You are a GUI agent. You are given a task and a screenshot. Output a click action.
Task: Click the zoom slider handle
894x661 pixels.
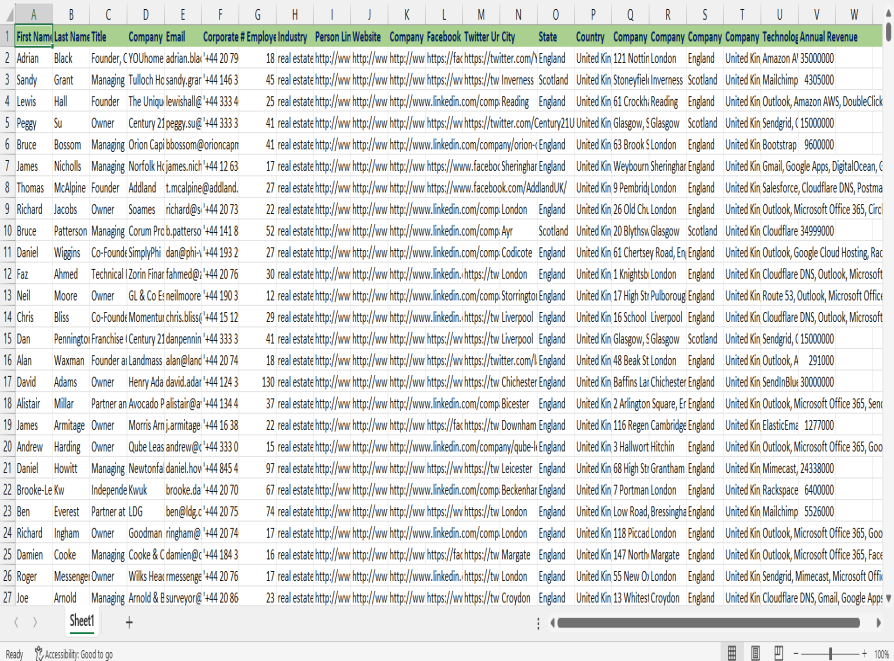[x=830, y=652]
